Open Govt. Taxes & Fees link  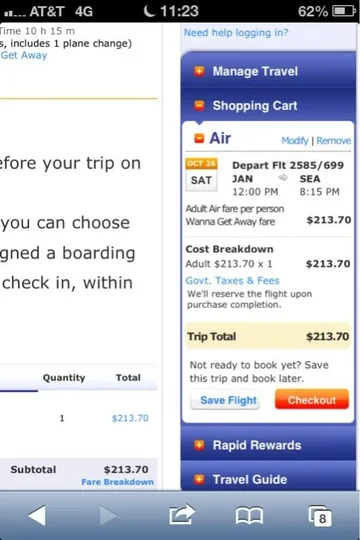pos(233,280)
